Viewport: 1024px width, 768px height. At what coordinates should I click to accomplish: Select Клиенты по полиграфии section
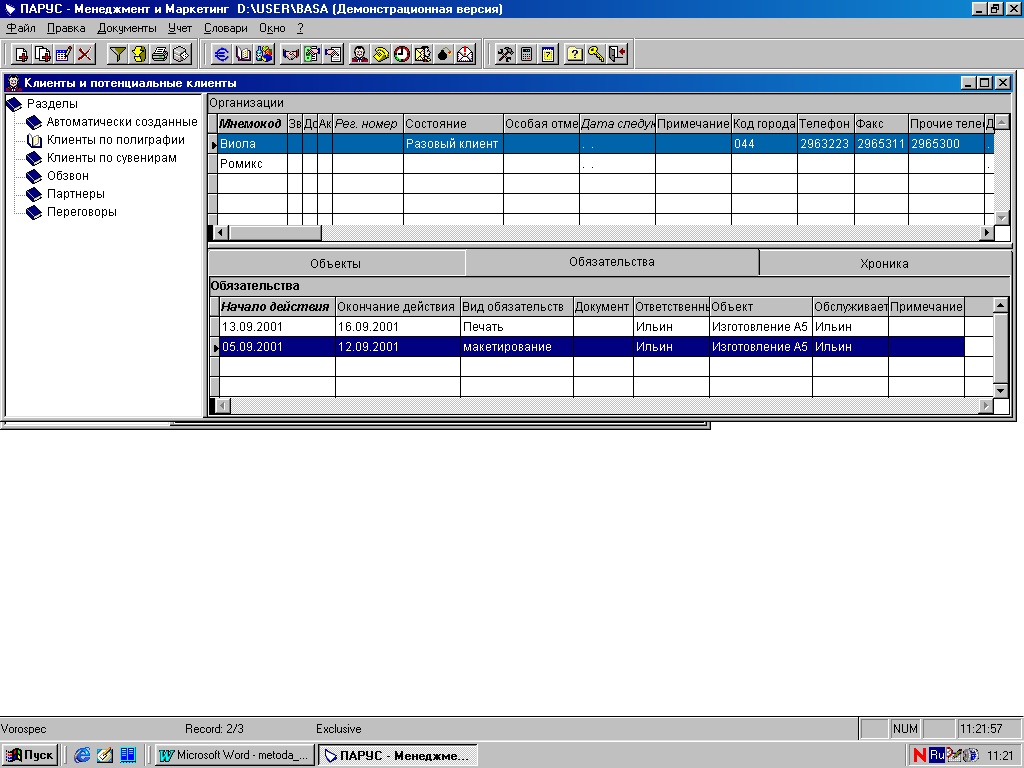[116, 140]
